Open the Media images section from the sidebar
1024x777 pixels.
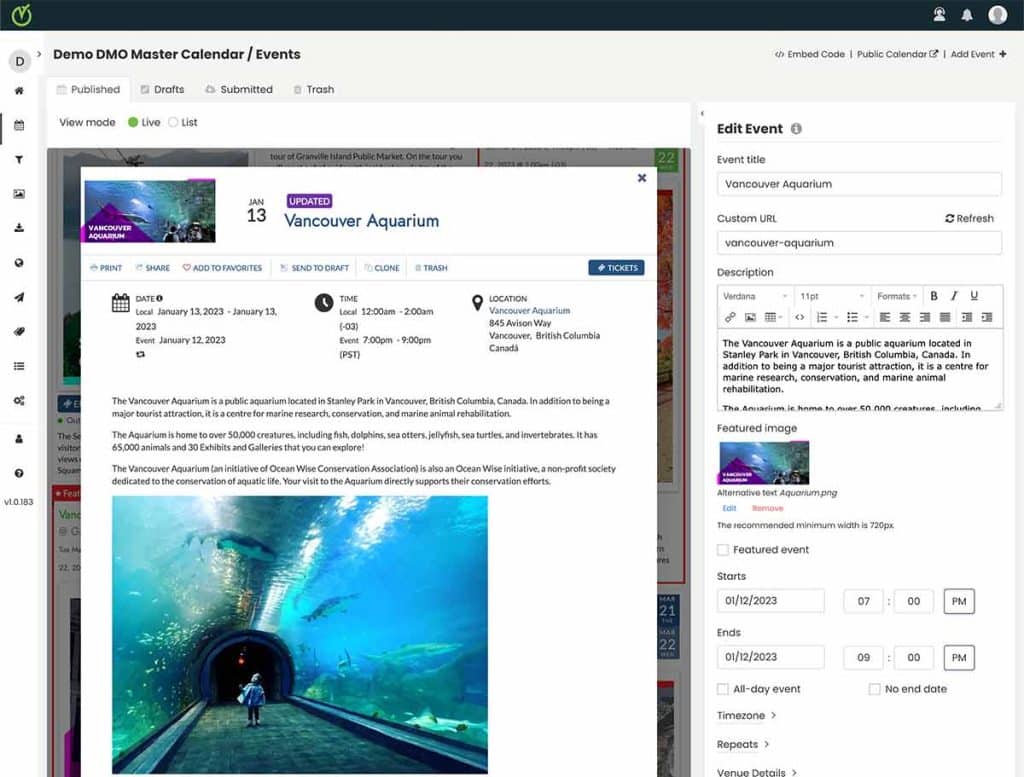(20, 194)
